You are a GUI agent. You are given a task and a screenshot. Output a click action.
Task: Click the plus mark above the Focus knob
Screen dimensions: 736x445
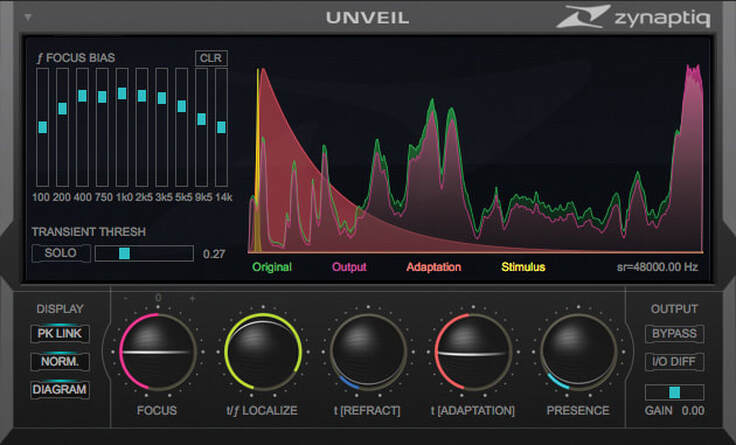pyautogui.click(x=192, y=299)
